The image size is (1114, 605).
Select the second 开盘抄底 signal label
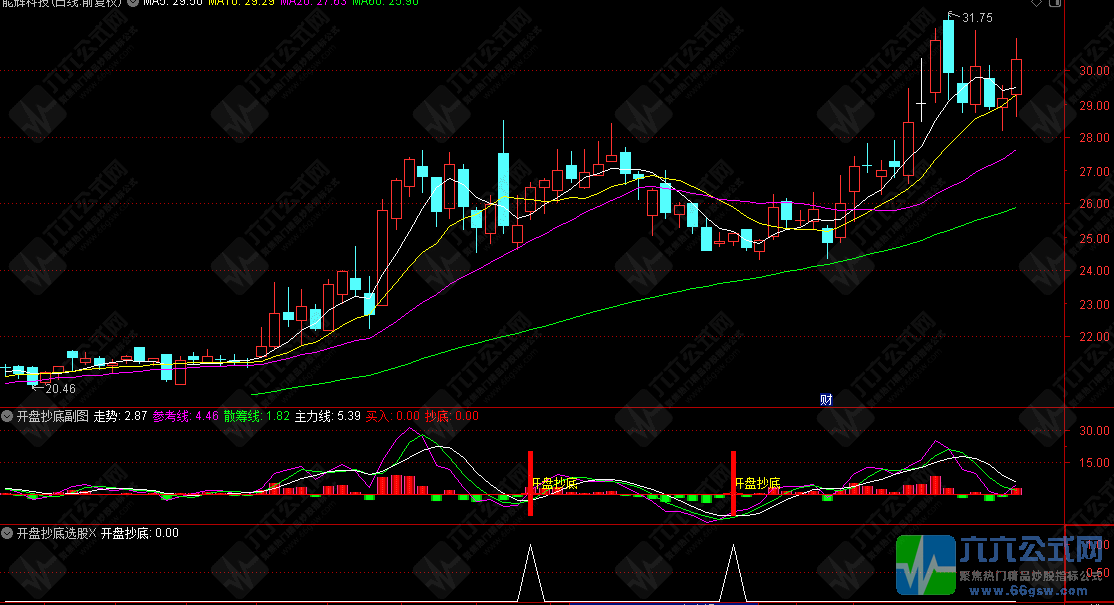757,484
